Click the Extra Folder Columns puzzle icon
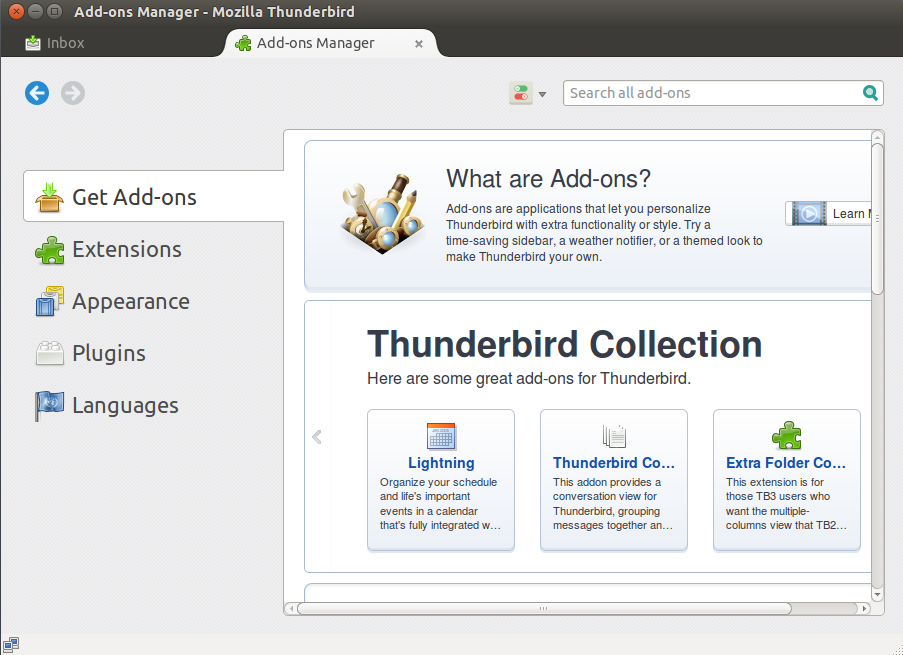903x655 pixels. tap(787, 436)
